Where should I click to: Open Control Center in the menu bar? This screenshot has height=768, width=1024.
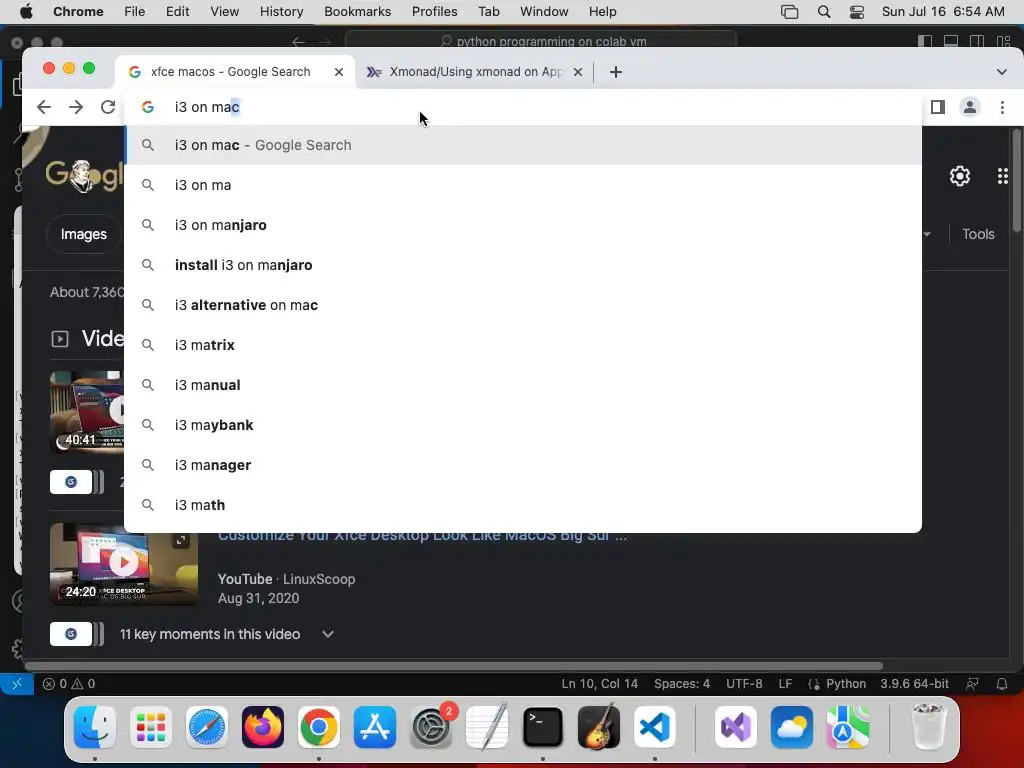click(x=857, y=12)
